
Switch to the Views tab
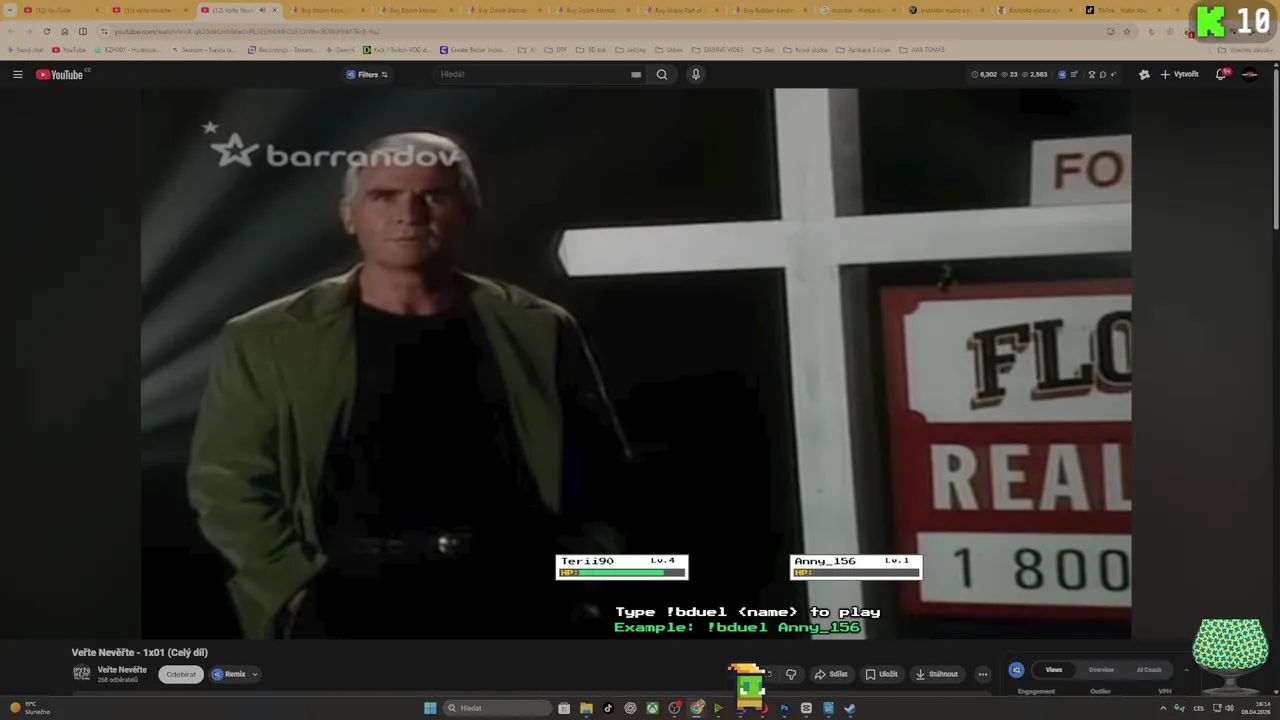[x=1054, y=670]
